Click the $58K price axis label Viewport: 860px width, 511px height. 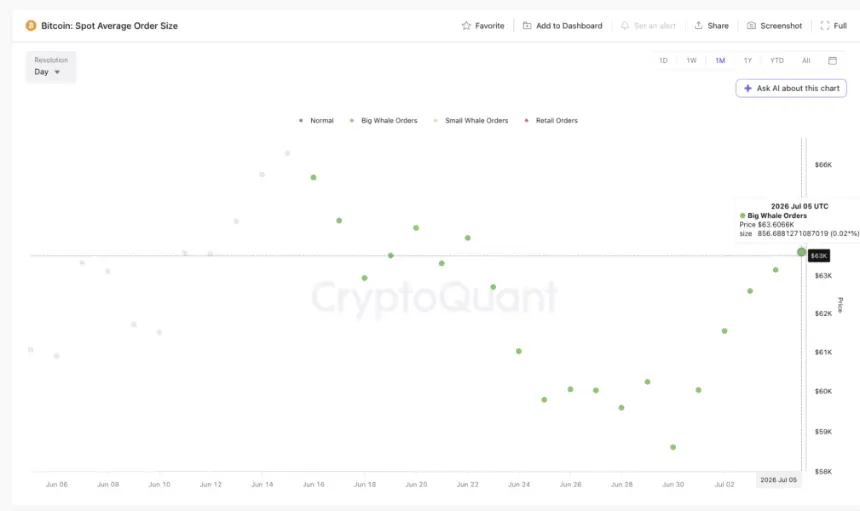coord(823,472)
